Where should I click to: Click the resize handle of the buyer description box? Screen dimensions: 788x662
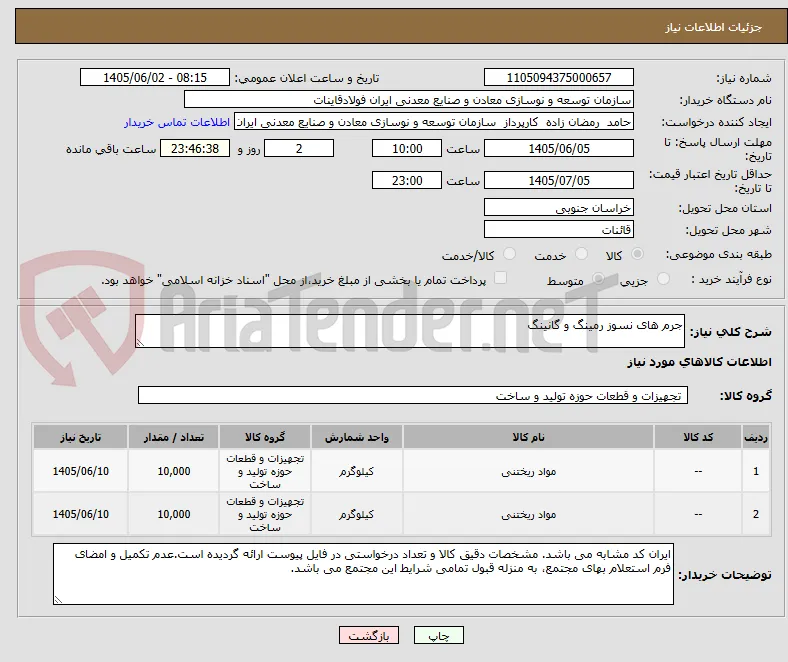point(58,599)
